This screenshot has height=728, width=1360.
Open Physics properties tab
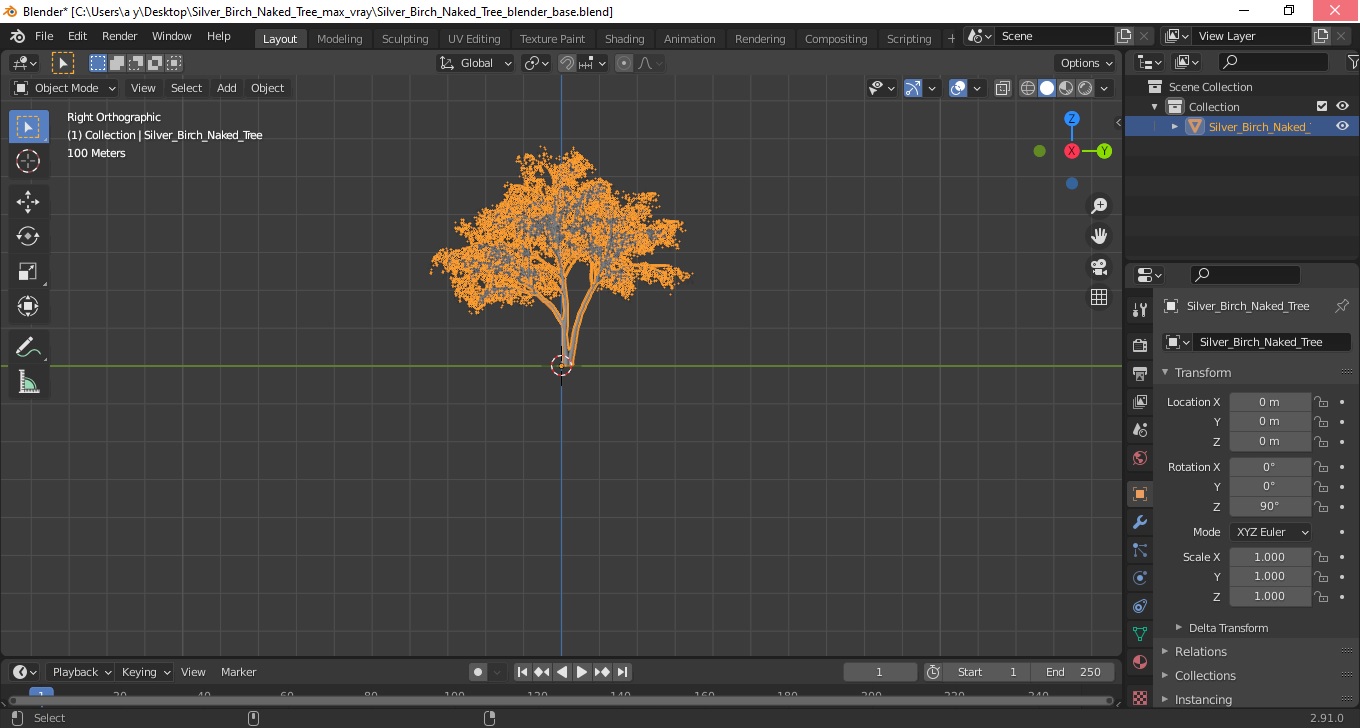[1139, 578]
